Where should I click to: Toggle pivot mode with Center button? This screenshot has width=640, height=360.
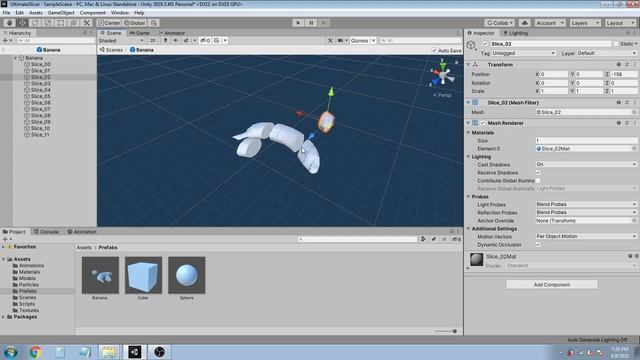(109, 23)
